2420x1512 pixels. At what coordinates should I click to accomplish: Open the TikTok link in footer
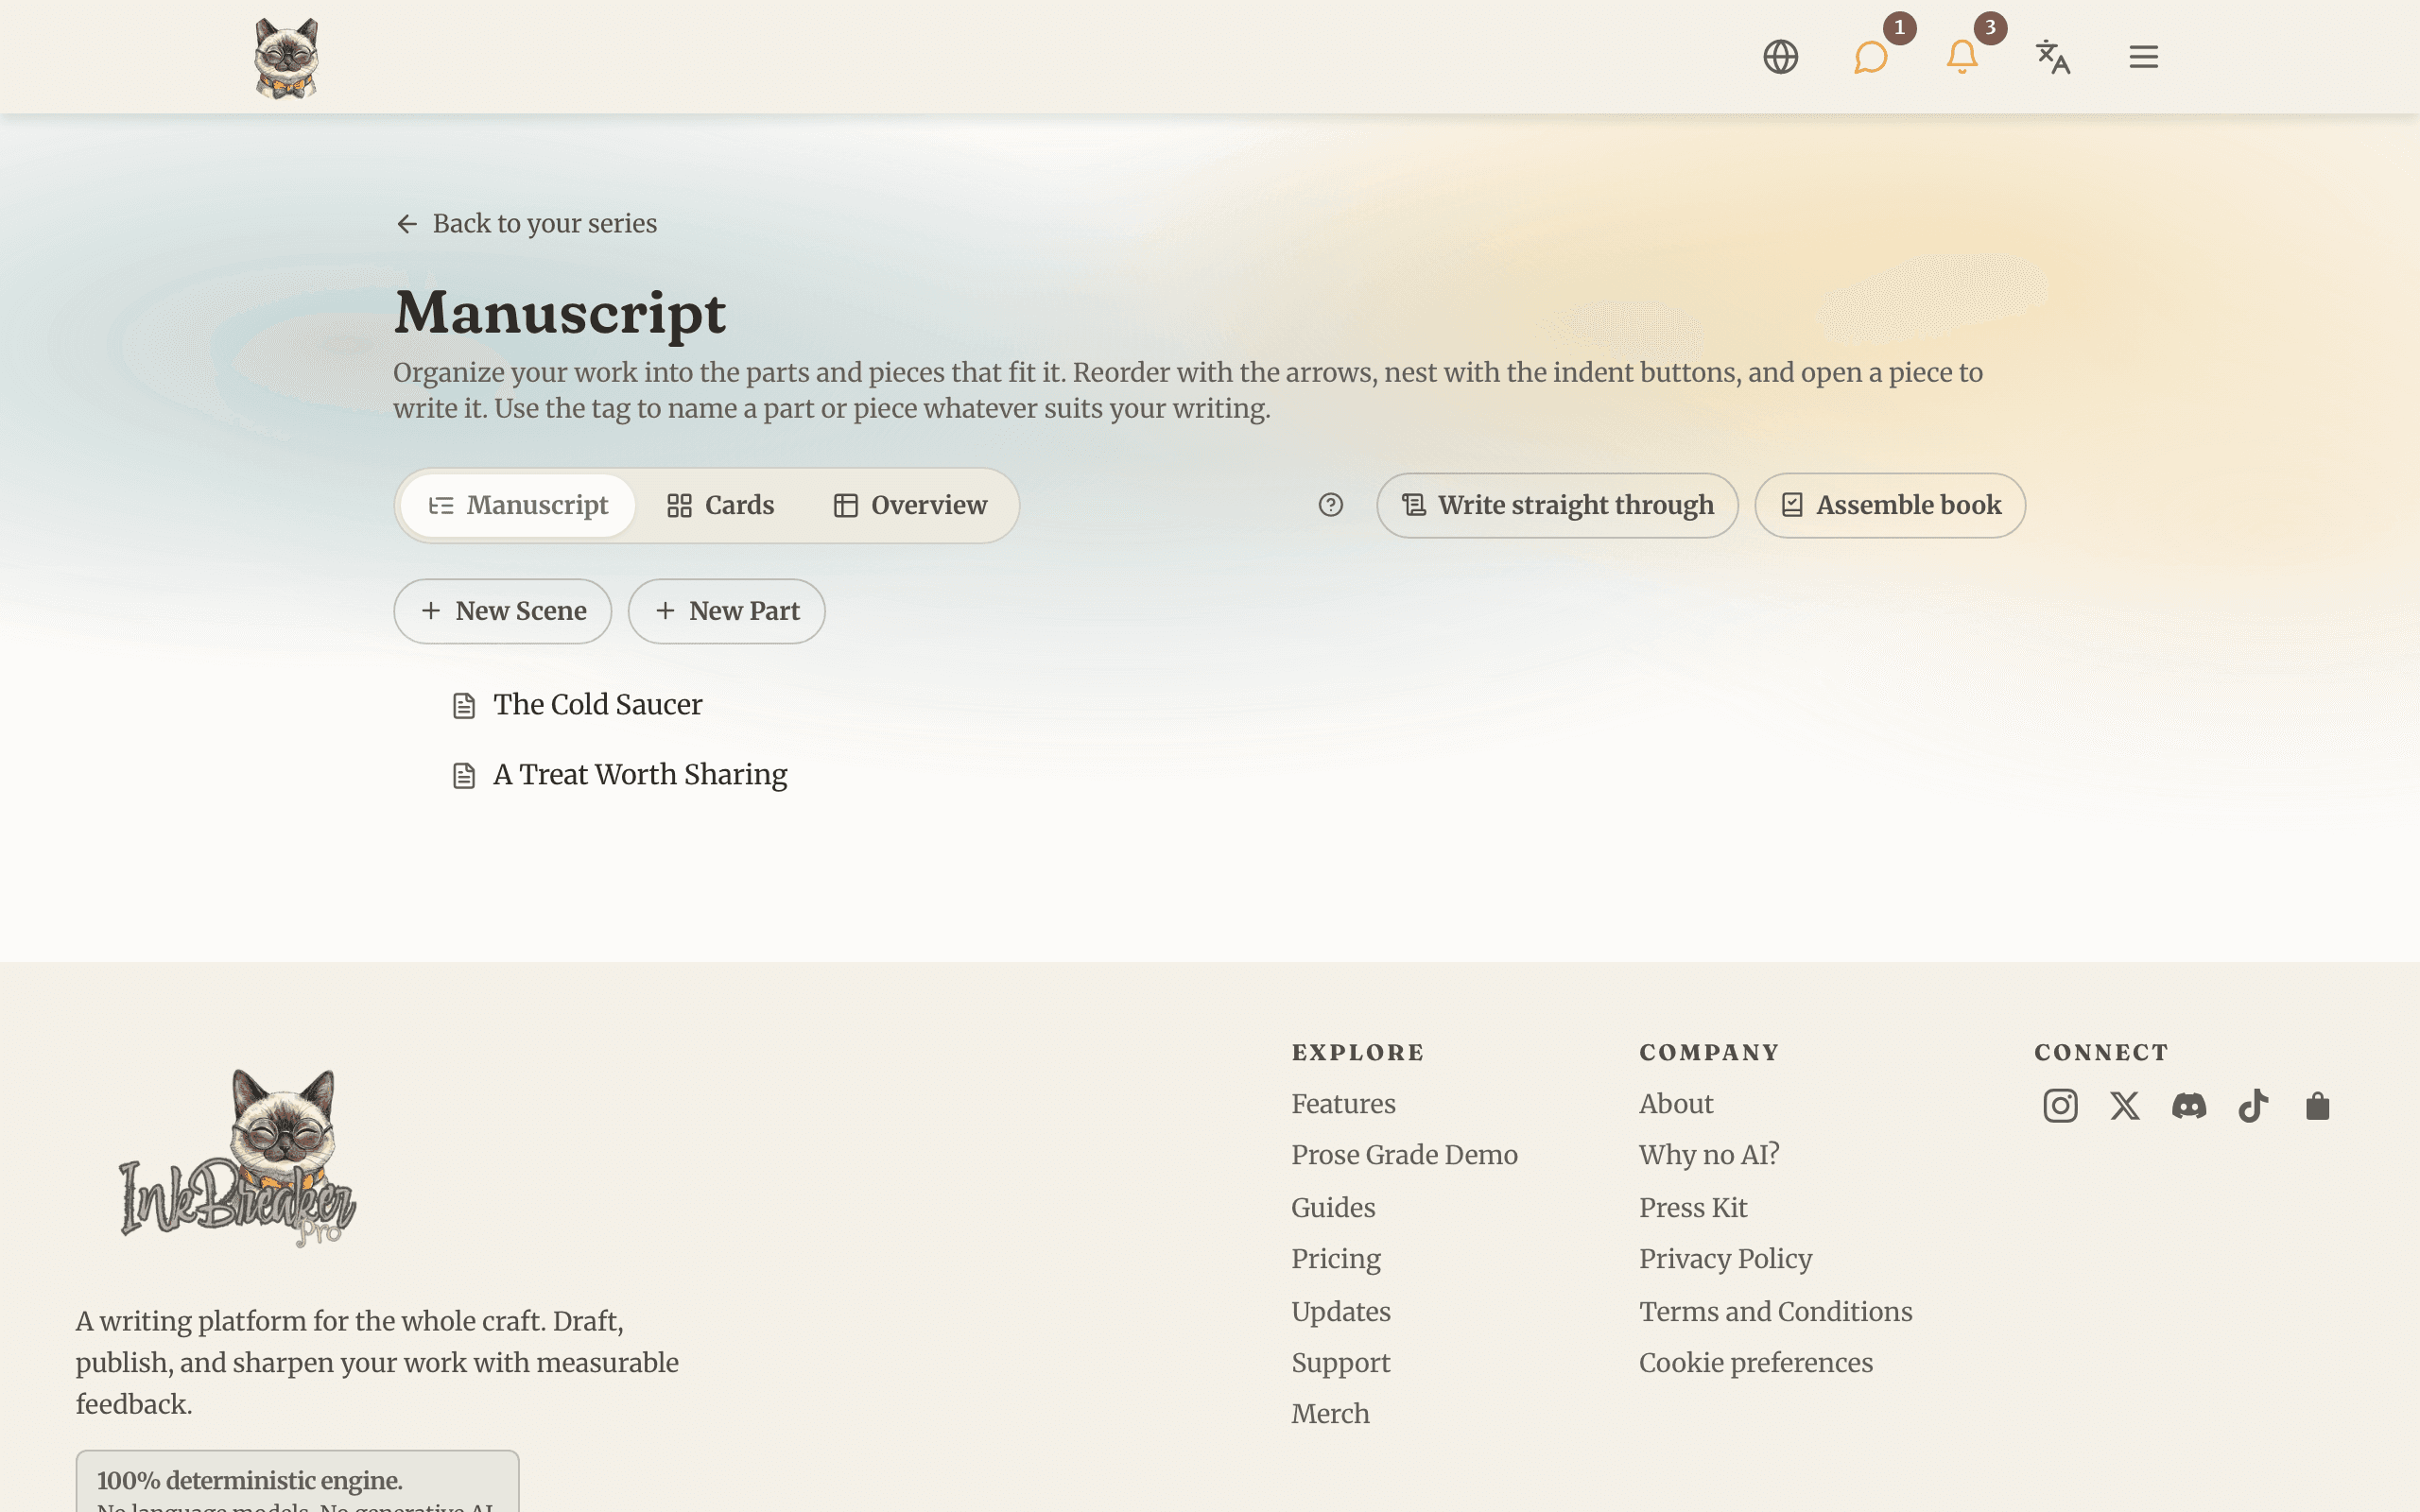pos(2253,1106)
